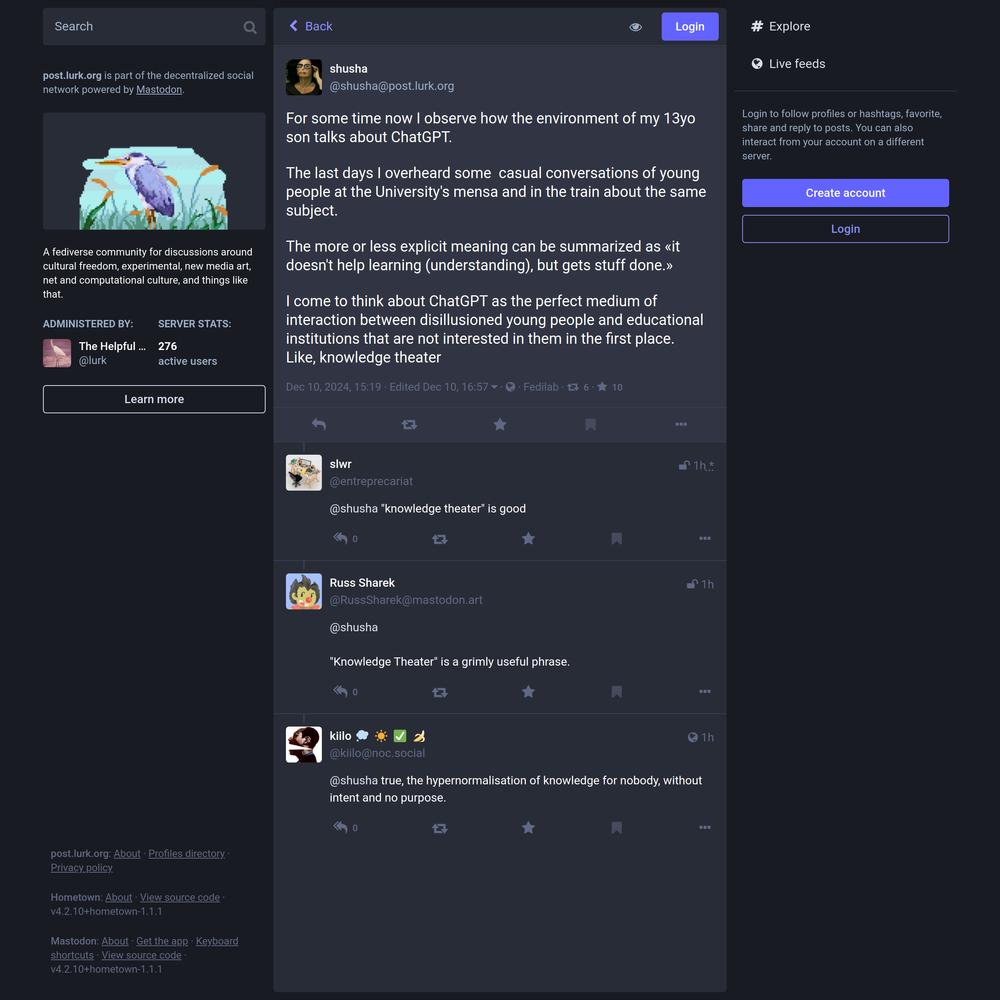This screenshot has width=1000, height=1000.
Task: Go back with the Back link
Action: tap(311, 26)
